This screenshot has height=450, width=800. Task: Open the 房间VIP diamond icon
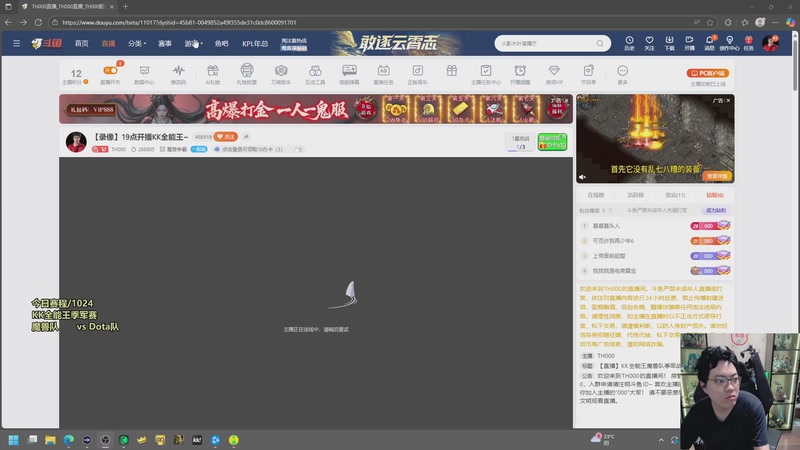click(554, 74)
